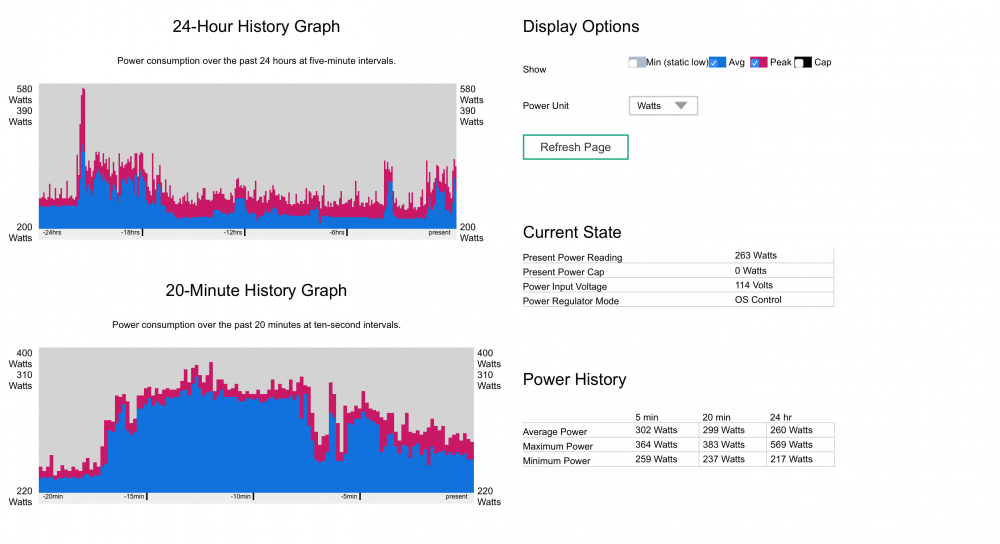1000x544 pixels.
Task: Click the 20 min column header
Action: click(x=716, y=418)
